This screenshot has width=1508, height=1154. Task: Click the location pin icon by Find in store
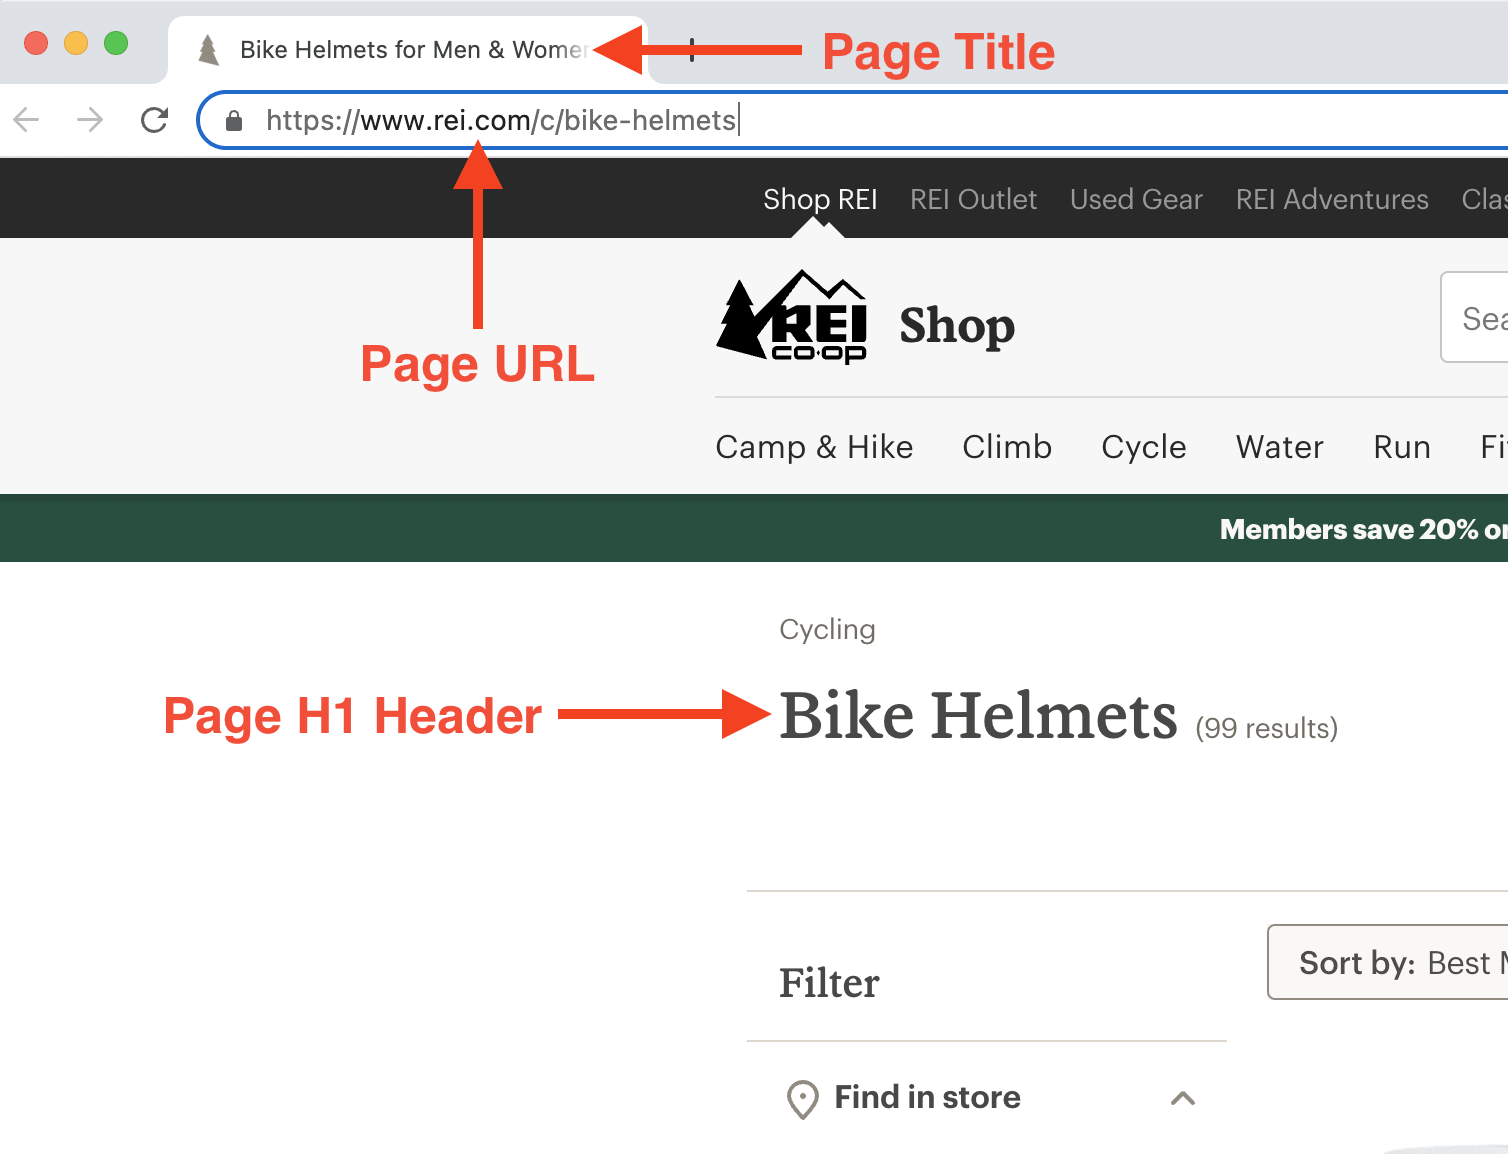pos(802,1099)
